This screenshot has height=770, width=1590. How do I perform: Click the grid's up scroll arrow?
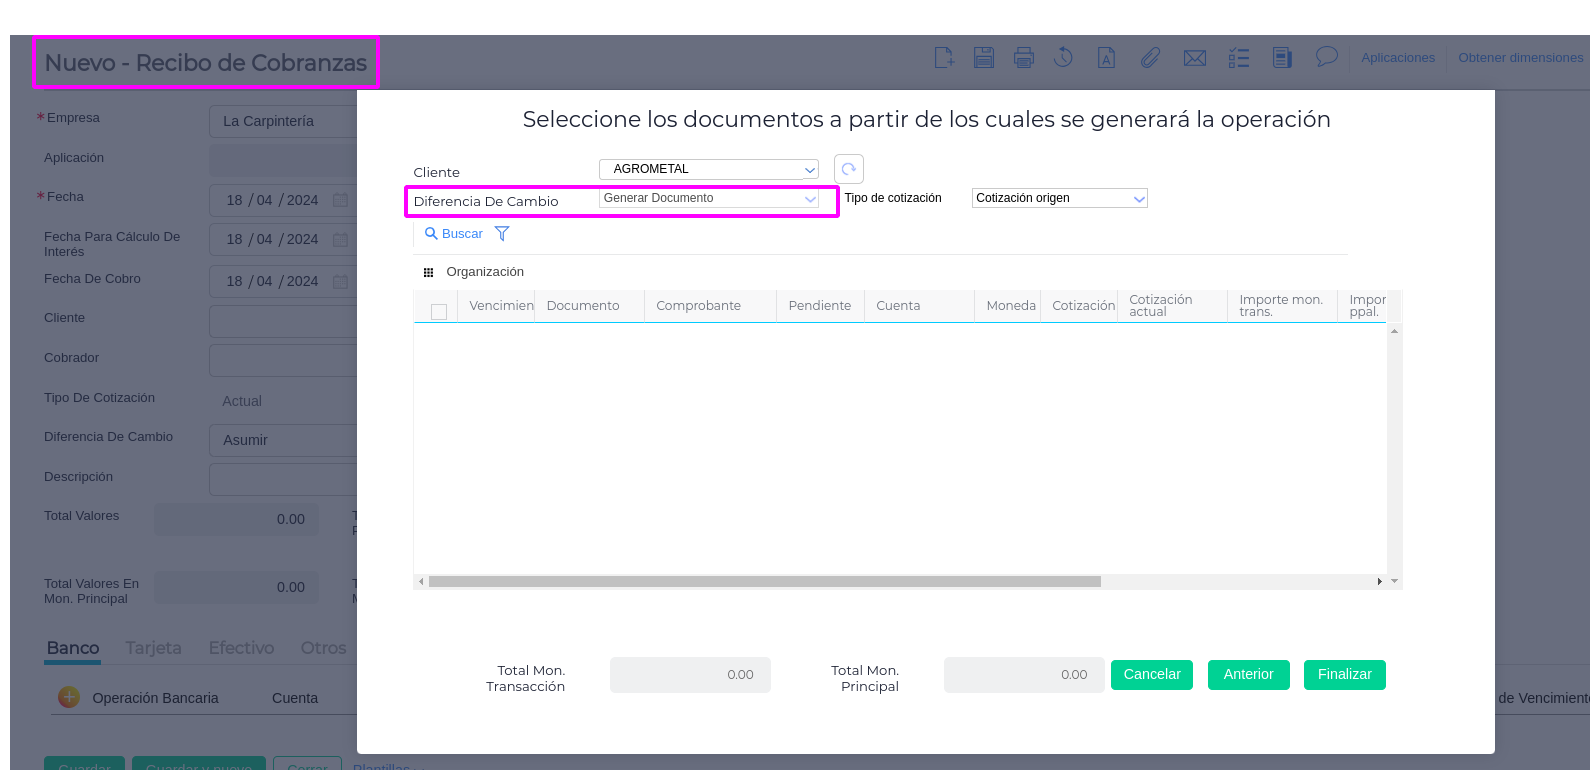click(x=1394, y=331)
